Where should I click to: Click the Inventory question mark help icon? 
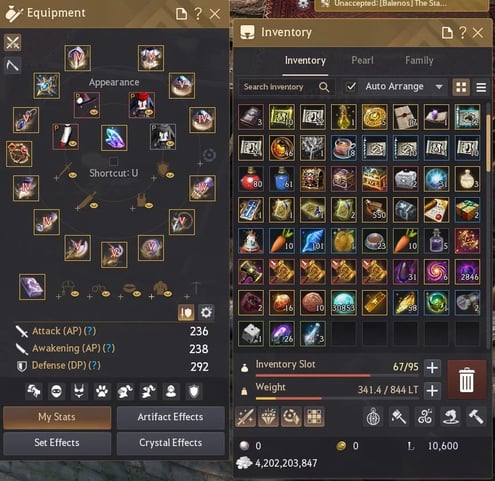[x=462, y=33]
